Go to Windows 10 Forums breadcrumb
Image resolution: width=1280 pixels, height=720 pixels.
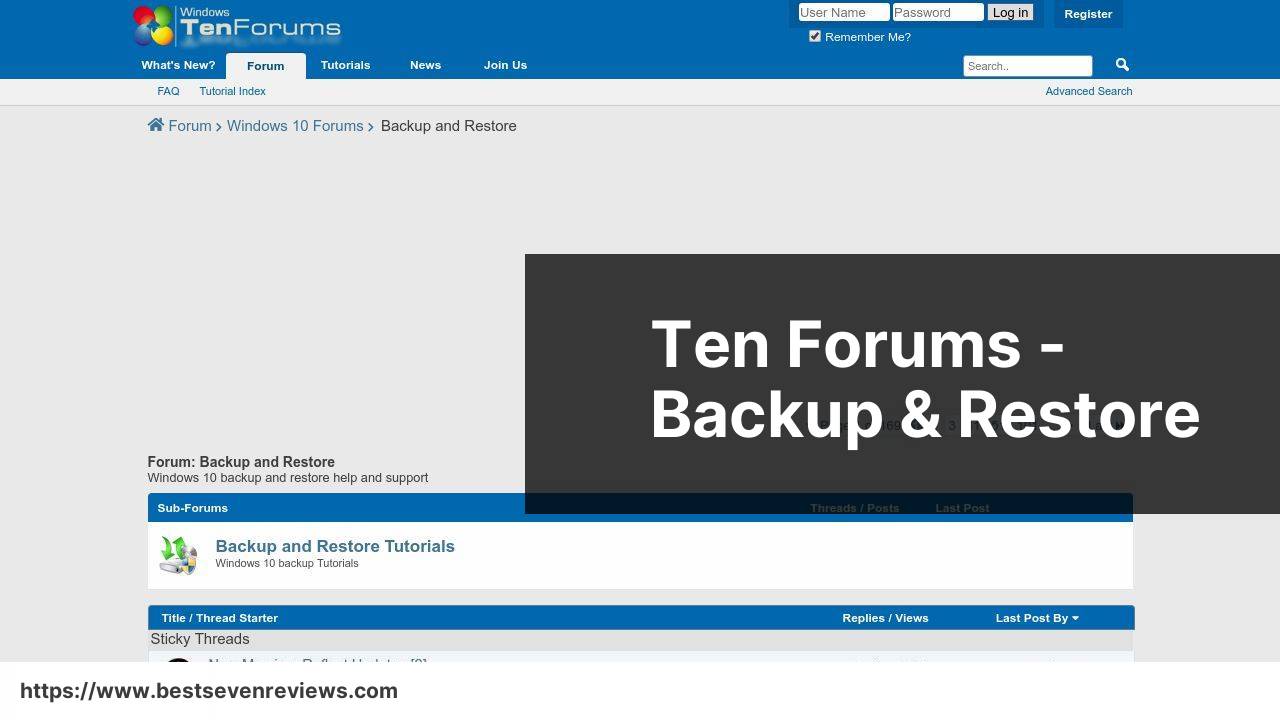click(x=295, y=126)
